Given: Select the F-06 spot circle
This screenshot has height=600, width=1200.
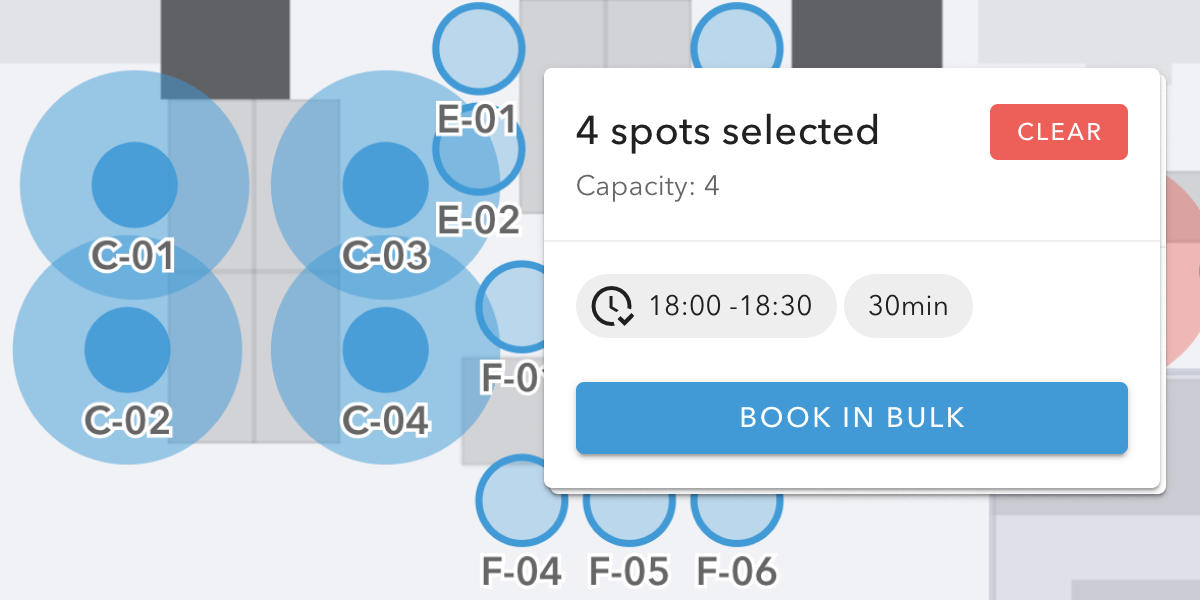Looking at the screenshot, I should [x=737, y=515].
